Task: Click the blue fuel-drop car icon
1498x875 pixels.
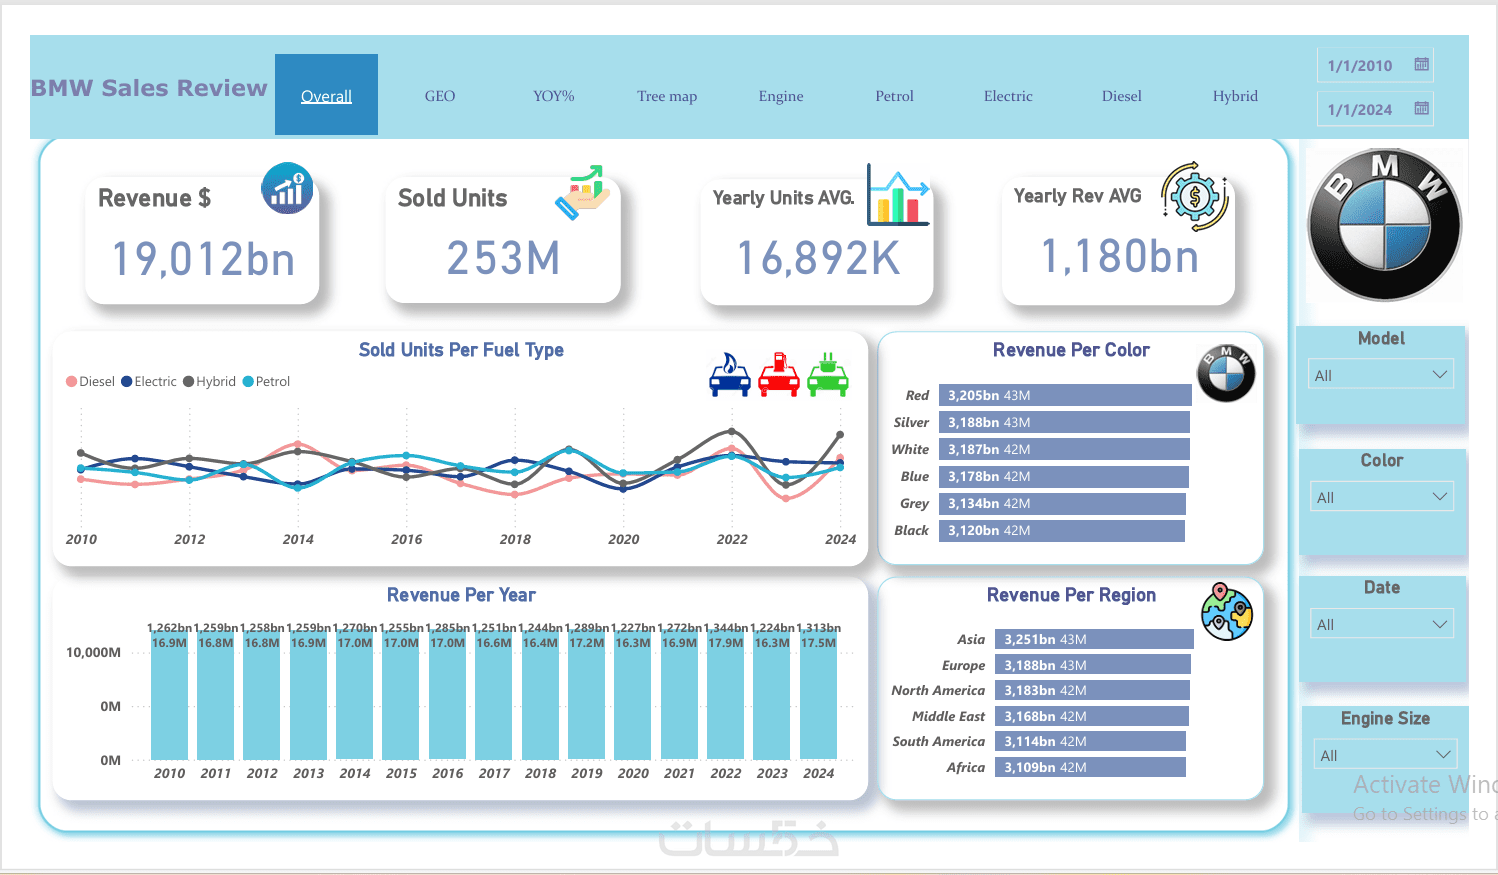Action: [730, 375]
